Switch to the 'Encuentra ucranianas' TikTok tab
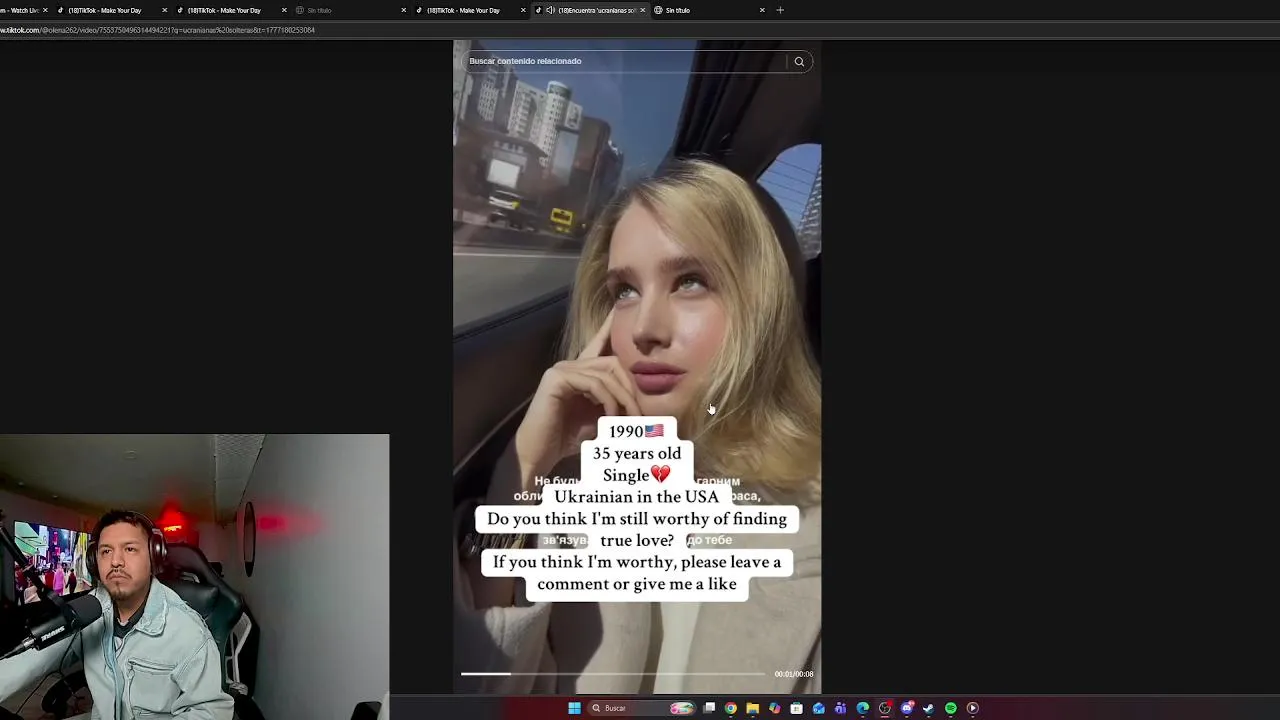The image size is (1280, 720). point(591,10)
